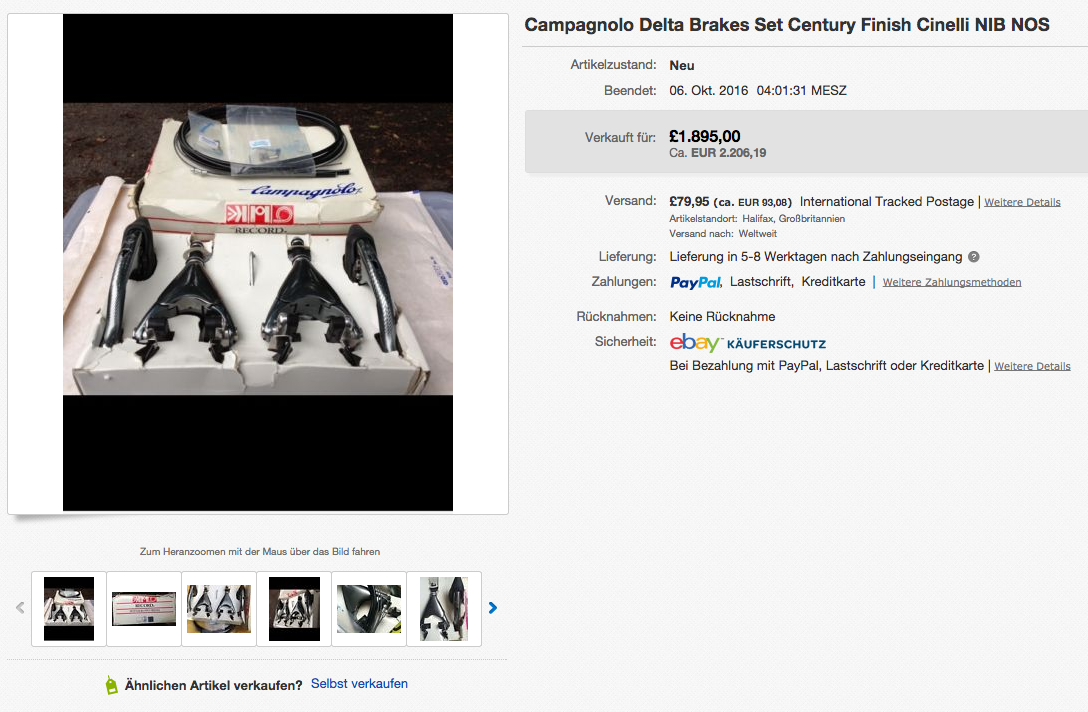Click 'Ähnlichen Artikel verkaufen?' text
Viewport: 1088px width, 712px height.
click(213, 685)
